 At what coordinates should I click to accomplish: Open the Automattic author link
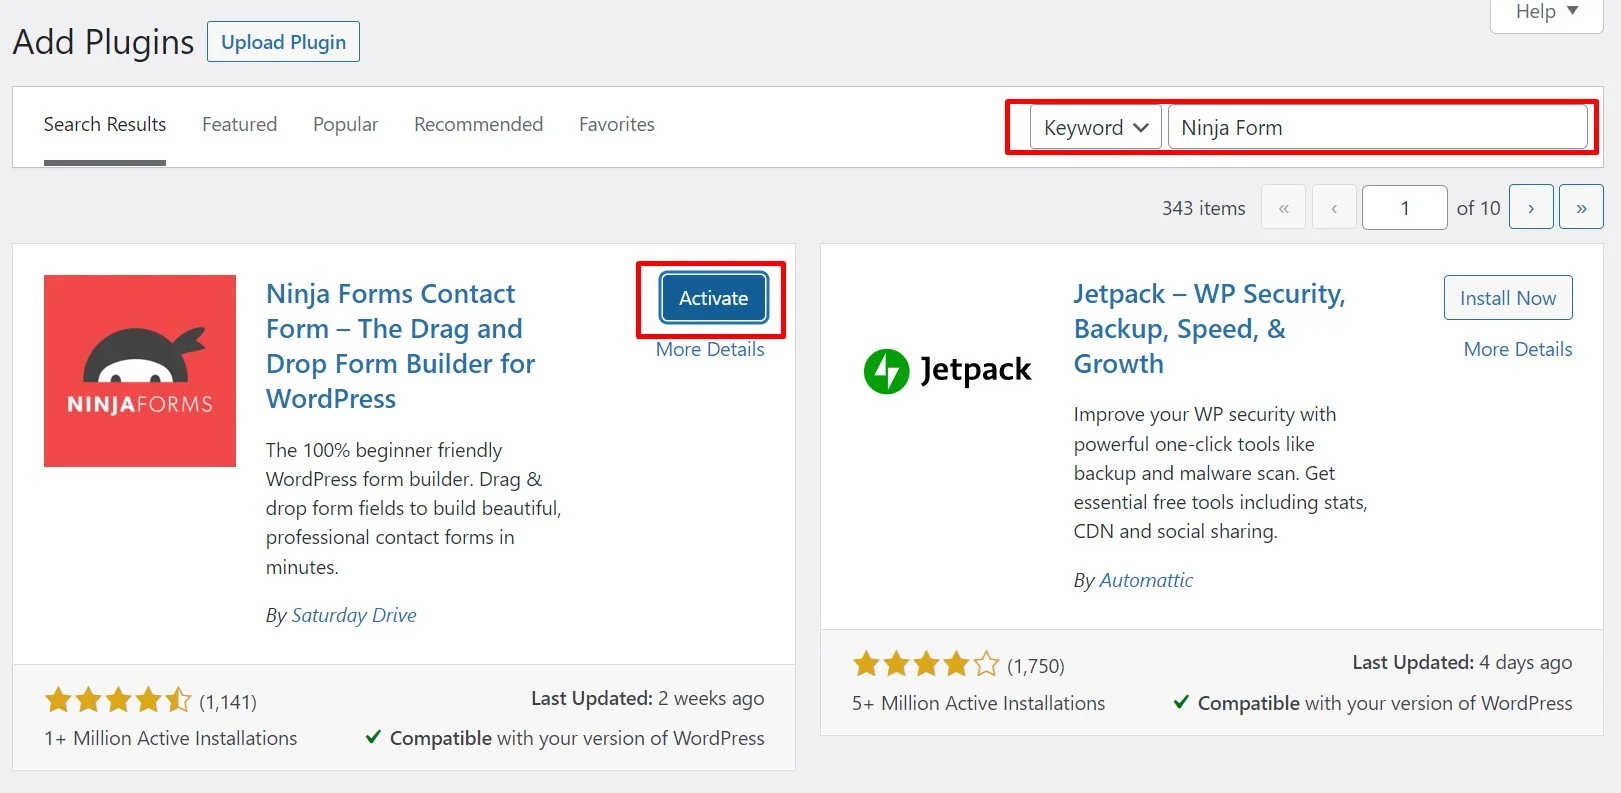coord(1146,580)
